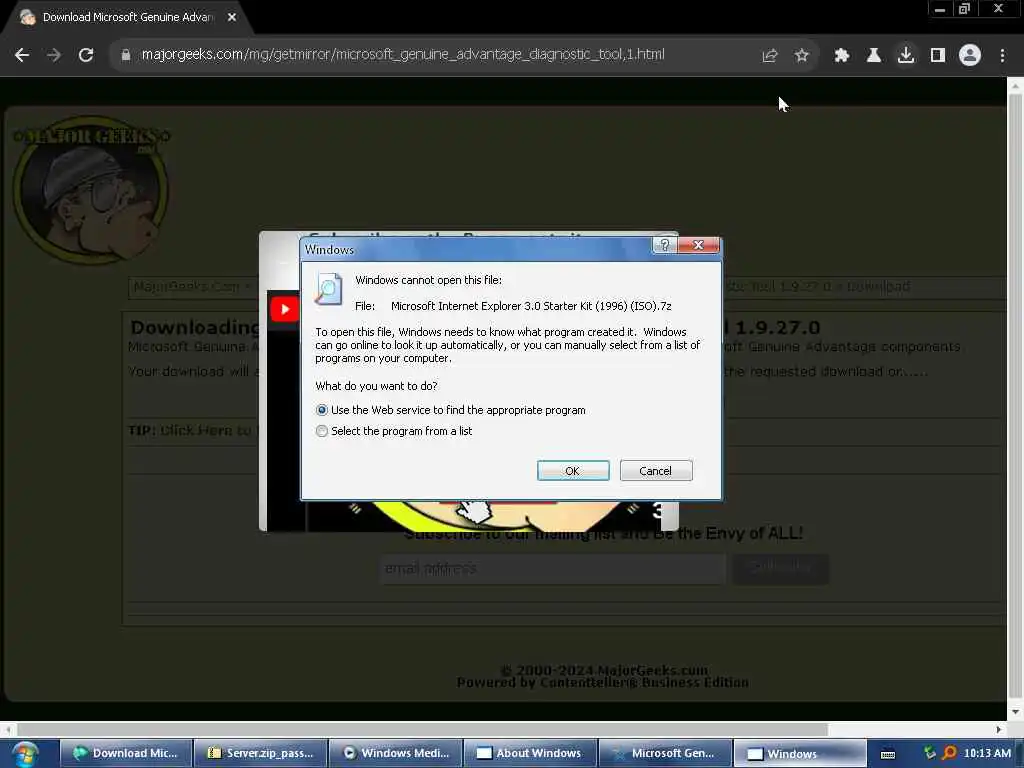Open the Chrome downloads icon

point(906,56)
